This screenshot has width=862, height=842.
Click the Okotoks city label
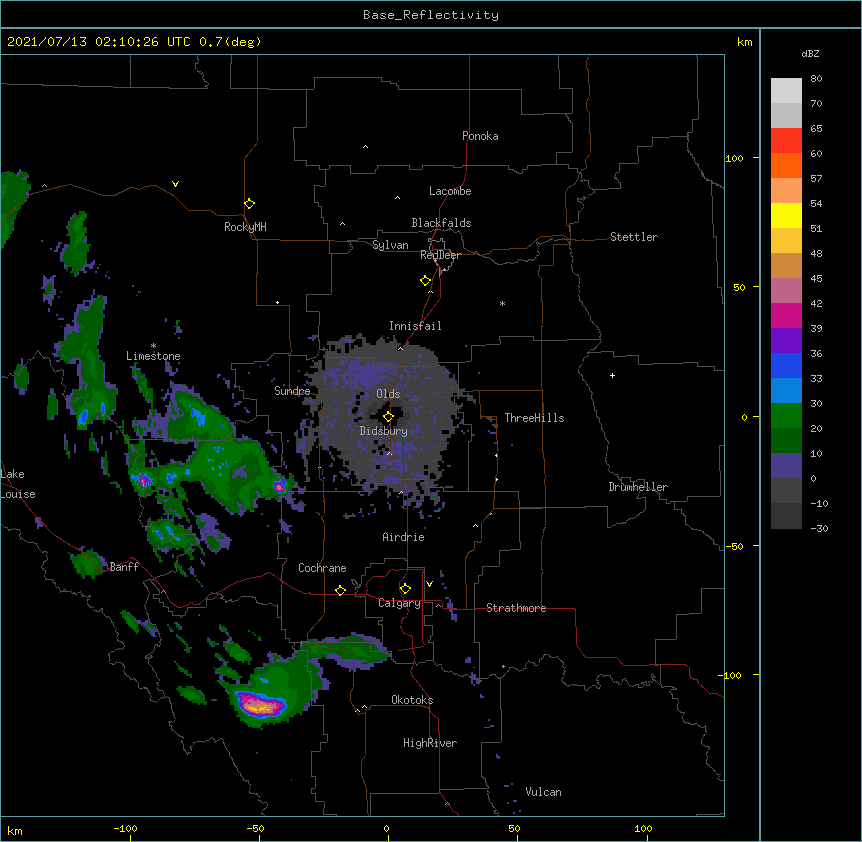pyautogui.click(x=412, y=700)
